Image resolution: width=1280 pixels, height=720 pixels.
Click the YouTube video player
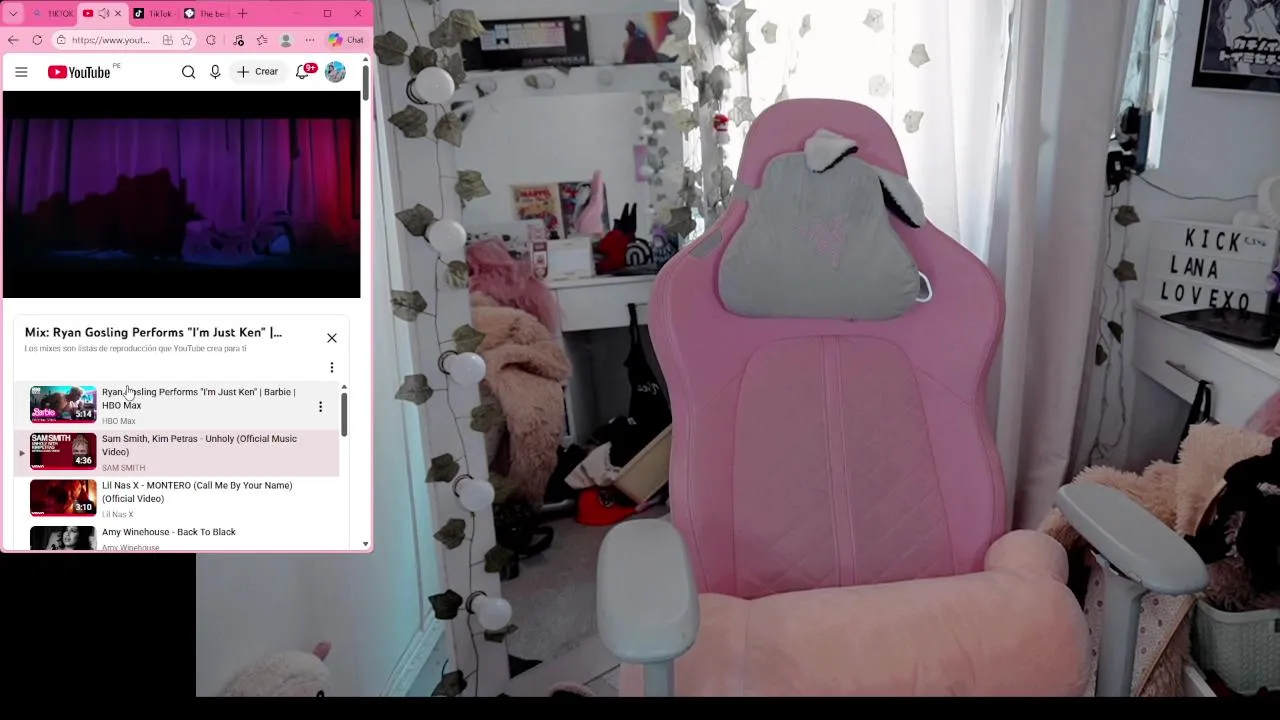[x=181, y=195]
